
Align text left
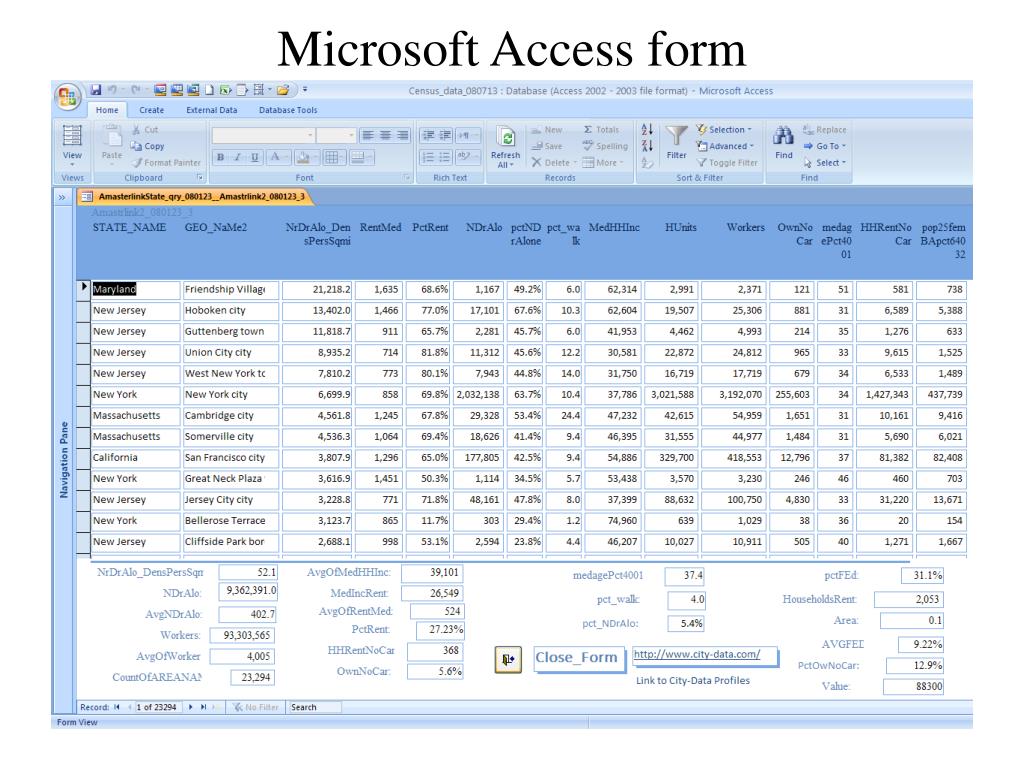[368, 135]
